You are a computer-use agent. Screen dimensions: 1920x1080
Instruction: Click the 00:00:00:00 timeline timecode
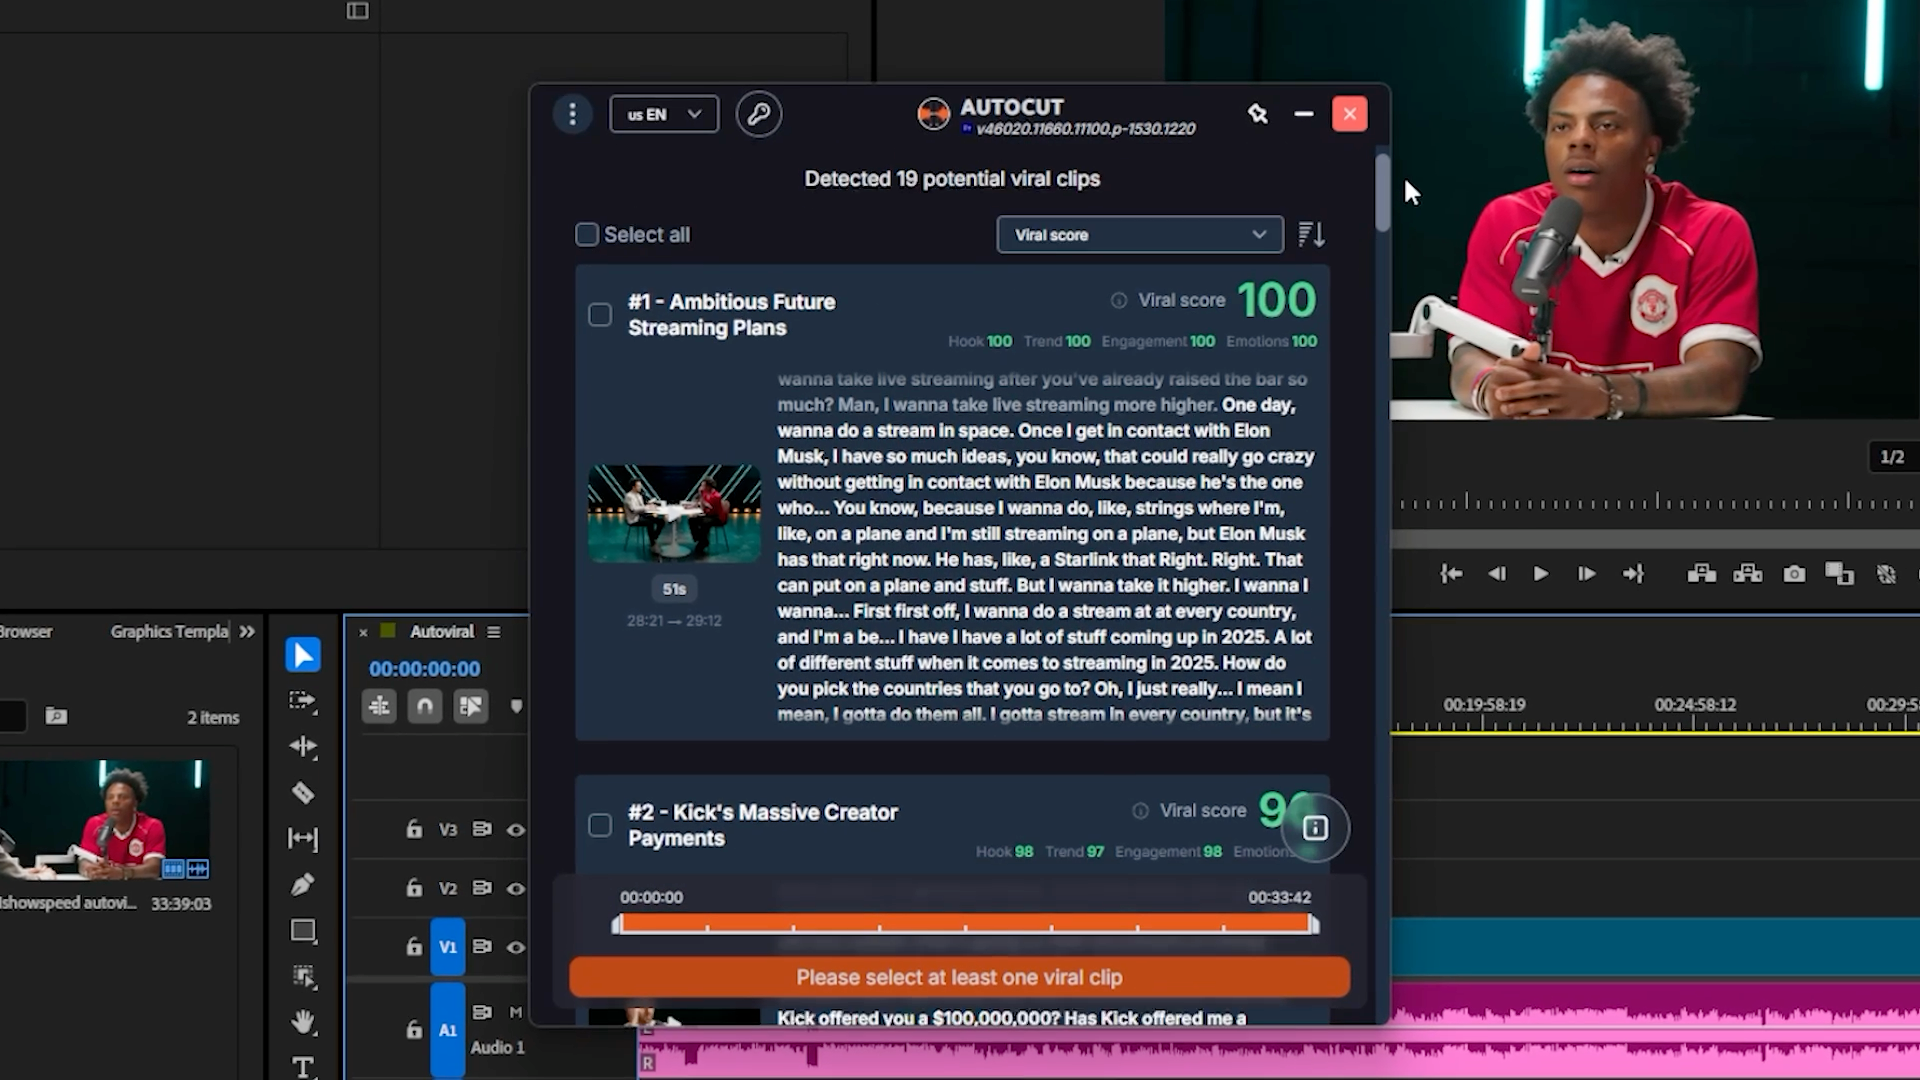click(425, 669)
